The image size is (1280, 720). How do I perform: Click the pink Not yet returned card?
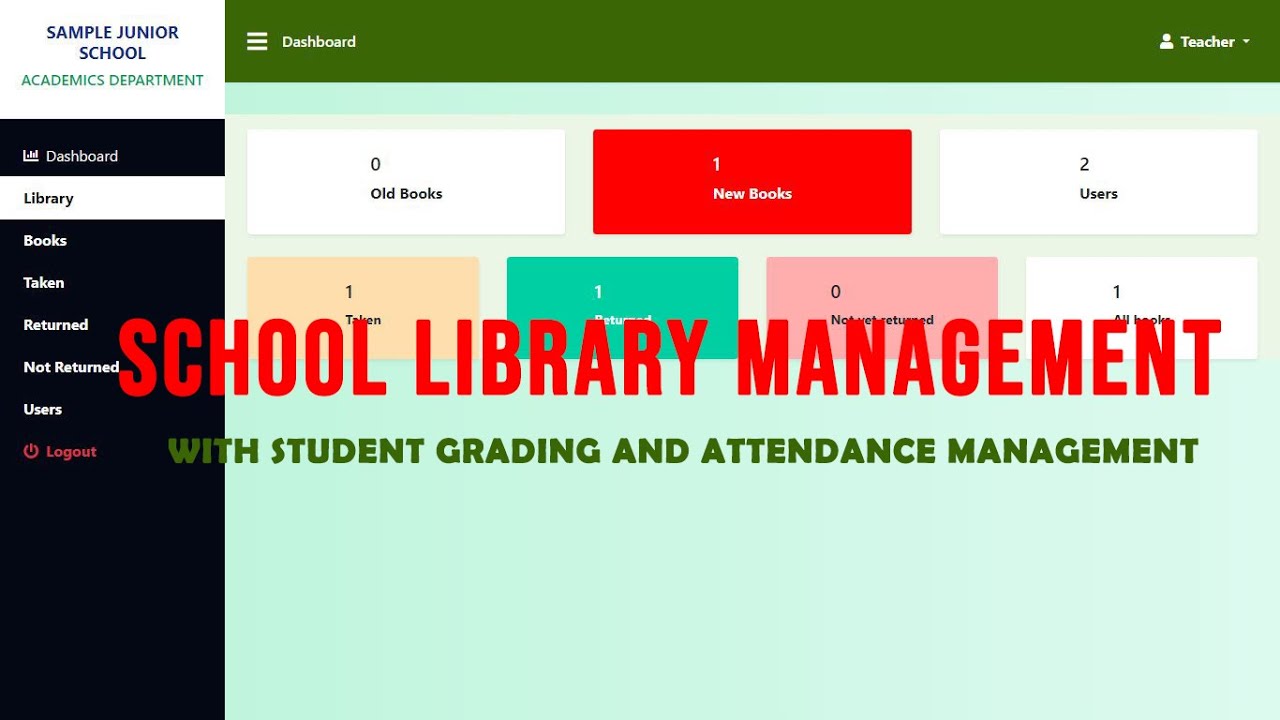[882, 308]
